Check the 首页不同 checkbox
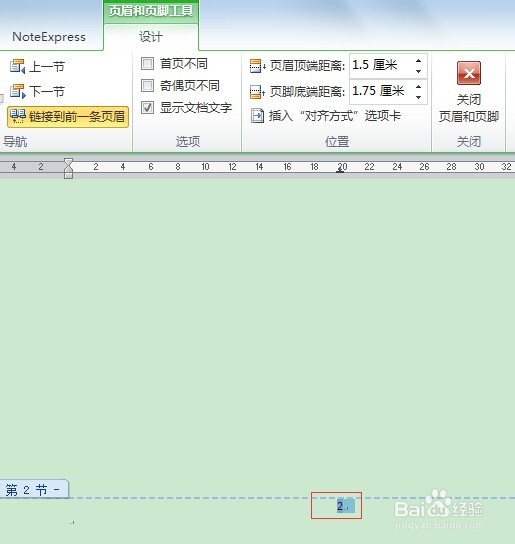515x544 pixels. [x=147, y=63]
